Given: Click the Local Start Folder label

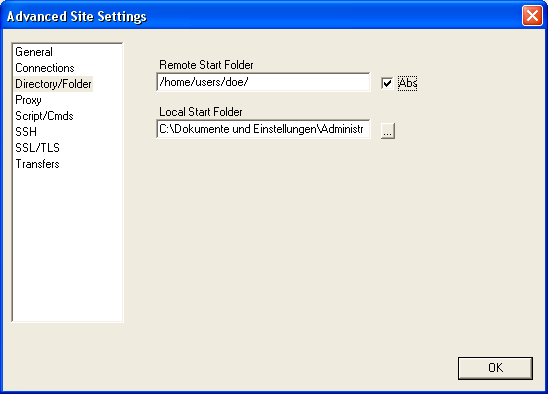Looking at the screenshot, I should point(201,112).
